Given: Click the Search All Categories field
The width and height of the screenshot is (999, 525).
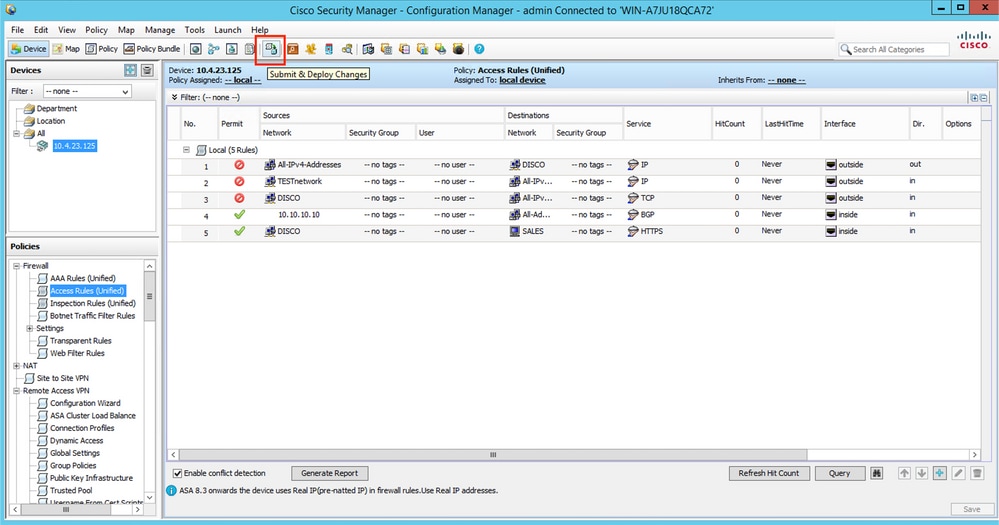Looking at the screenshot, I should point(894,49).
